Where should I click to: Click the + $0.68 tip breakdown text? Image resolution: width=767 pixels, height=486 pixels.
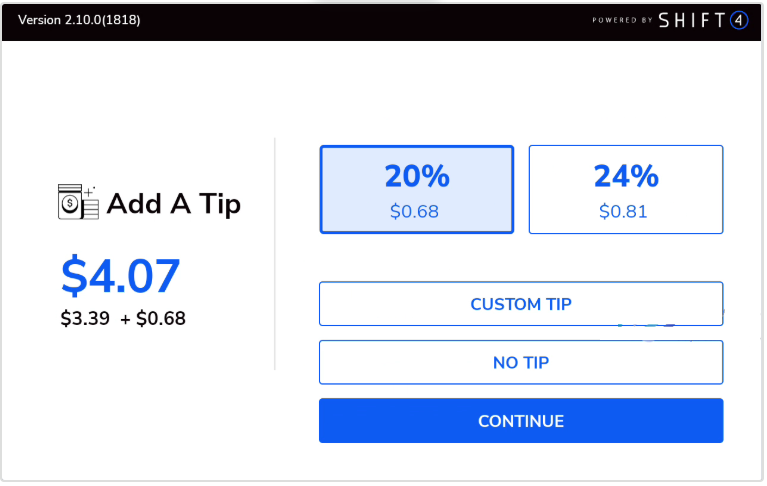tap(153, 319)
